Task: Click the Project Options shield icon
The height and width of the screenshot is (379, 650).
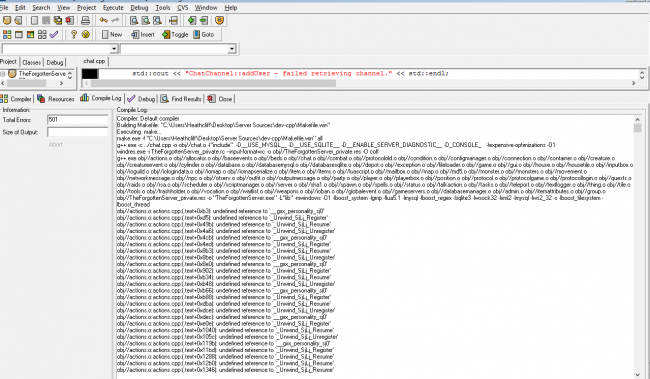Action: click(220, 20)
